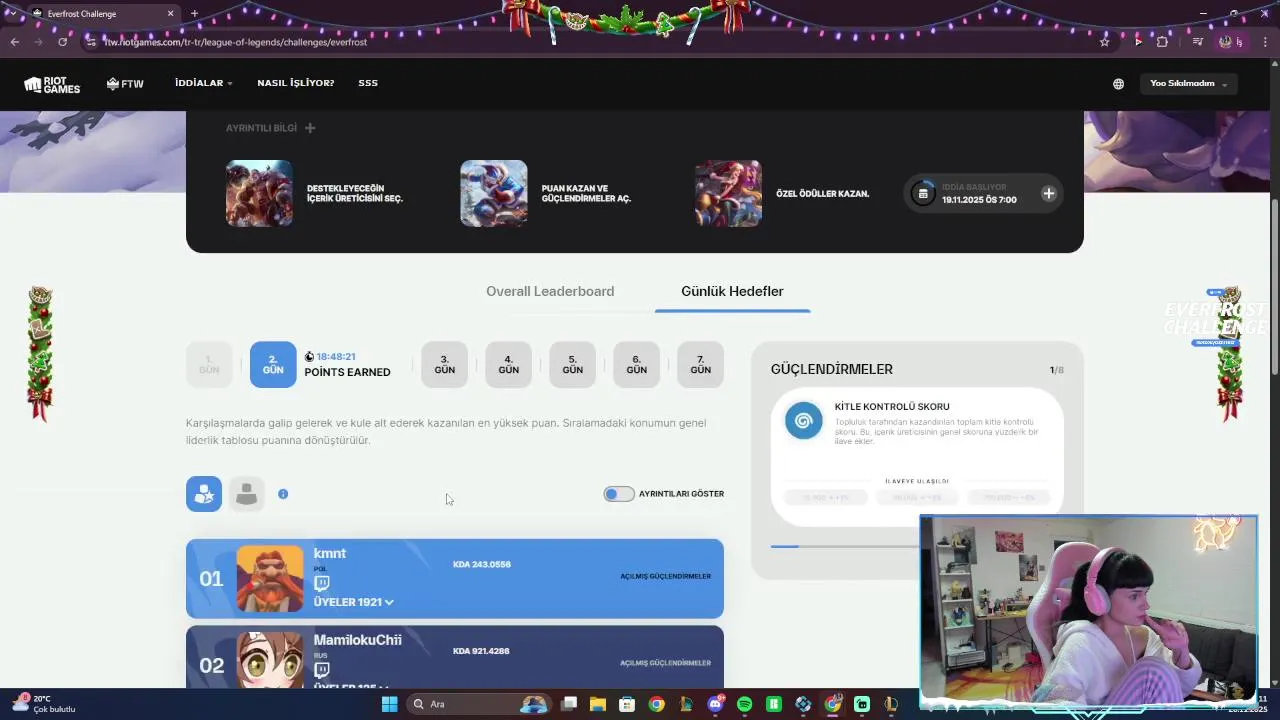Screen dimensions: 1280x720
Task: Reload the page
Action: (x=62, y=42)
